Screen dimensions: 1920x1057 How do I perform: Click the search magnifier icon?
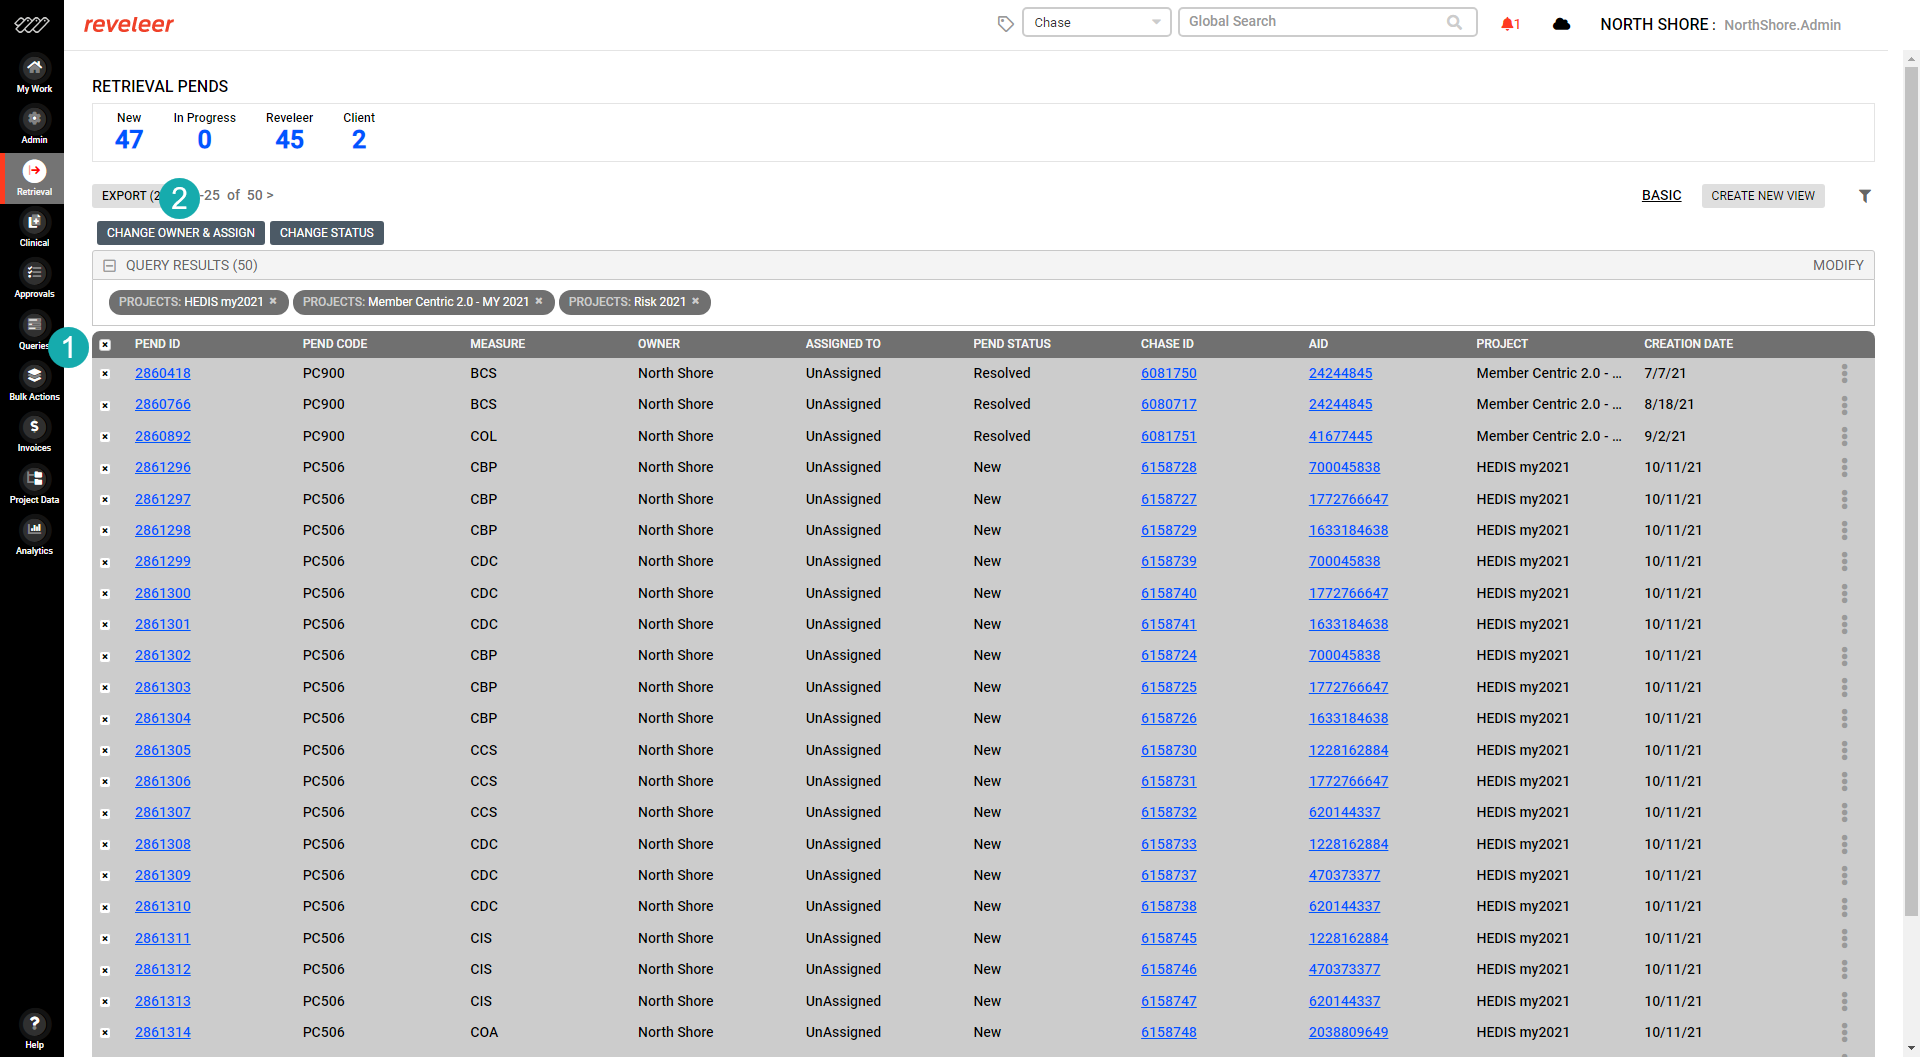click(1454, 22)
